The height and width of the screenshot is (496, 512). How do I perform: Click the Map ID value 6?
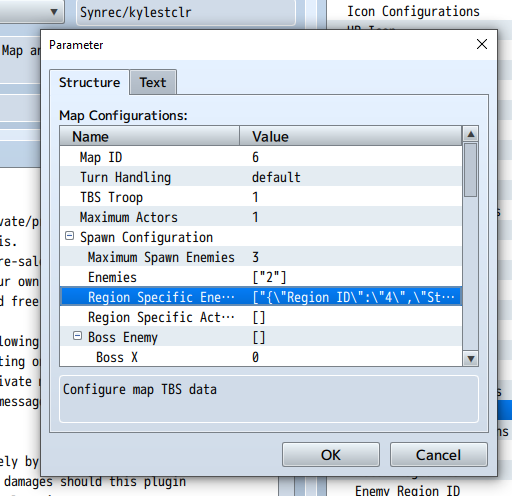pos(255,157)
